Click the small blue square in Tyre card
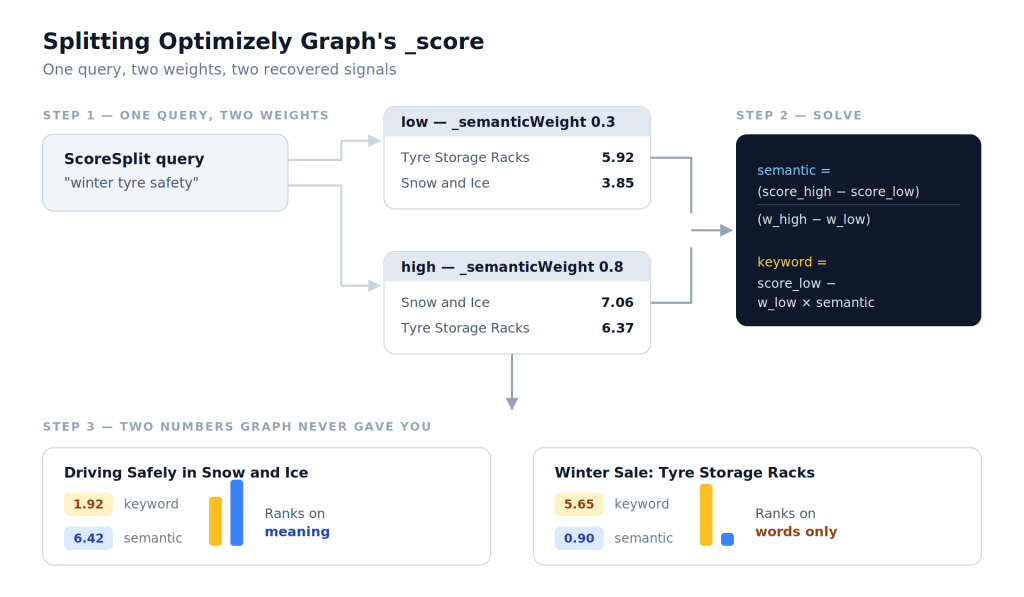 pyautogui.click(x=728, y=540)
